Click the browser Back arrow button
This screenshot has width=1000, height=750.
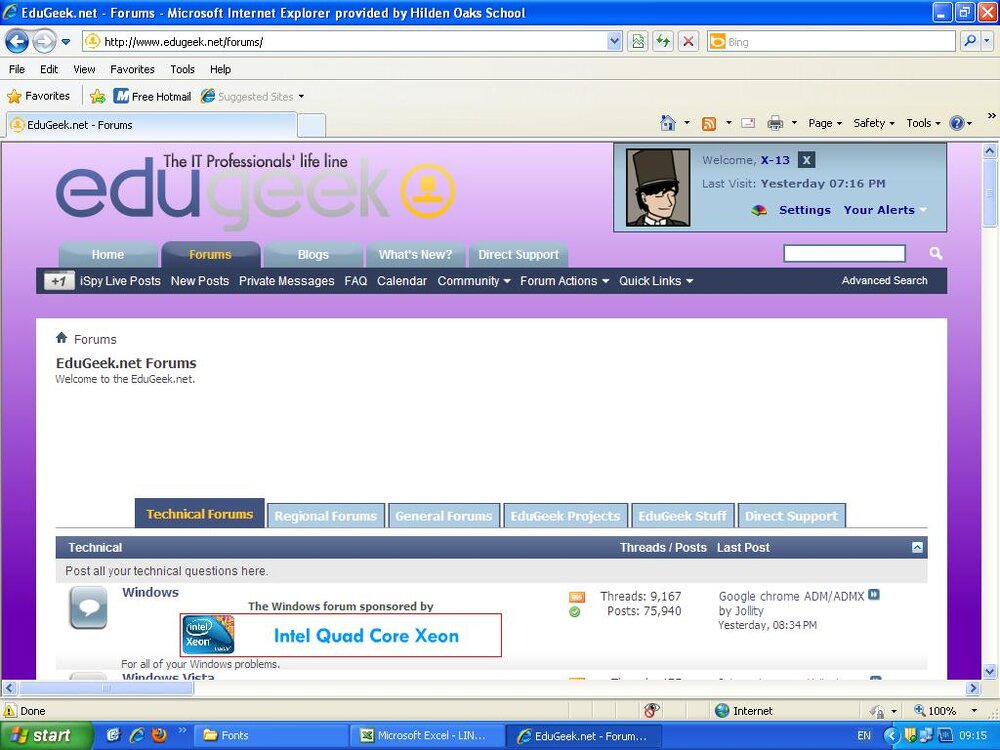pos(17,42)
